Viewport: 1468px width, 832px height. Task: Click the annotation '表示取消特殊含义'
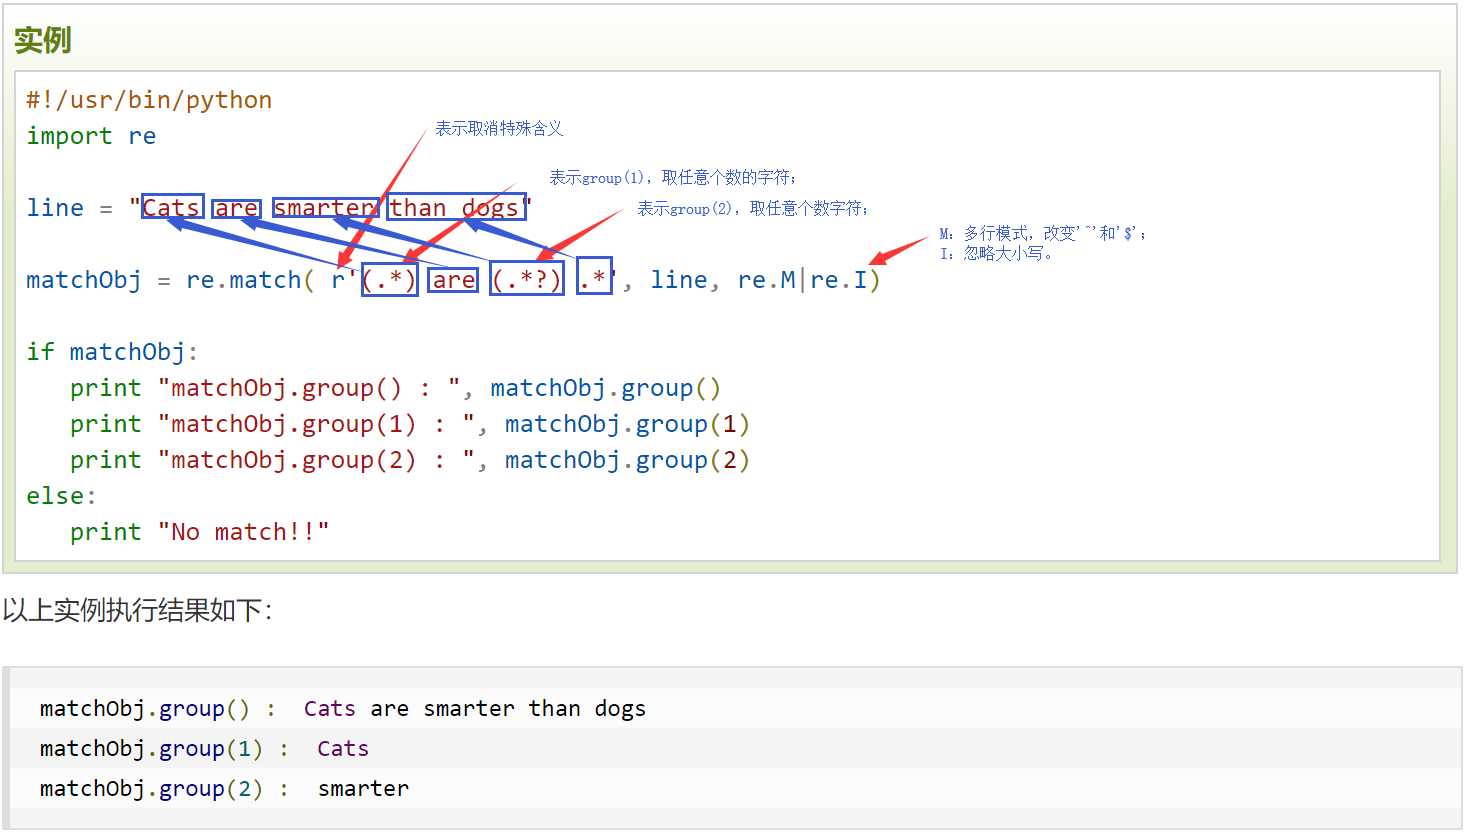(x=499, y=128)
